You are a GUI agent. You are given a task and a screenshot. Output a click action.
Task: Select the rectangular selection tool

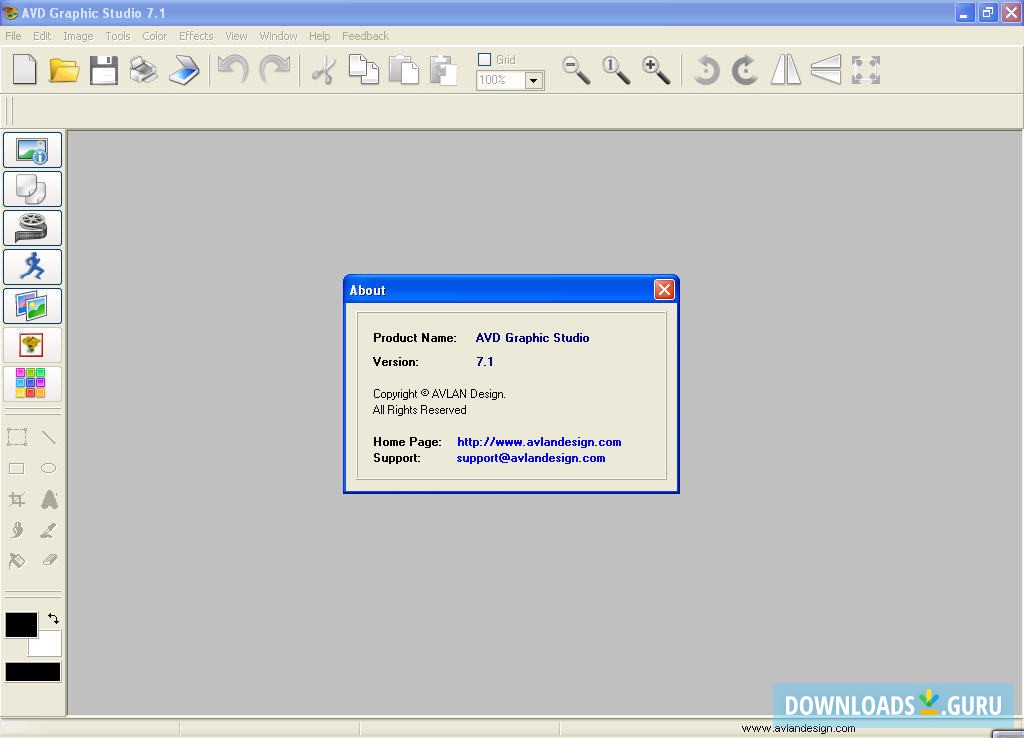coord(16,437)
